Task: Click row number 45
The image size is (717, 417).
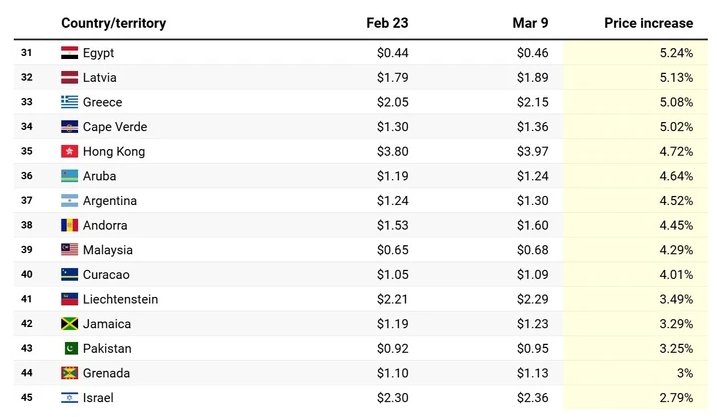Action: [x=27, y=398]
